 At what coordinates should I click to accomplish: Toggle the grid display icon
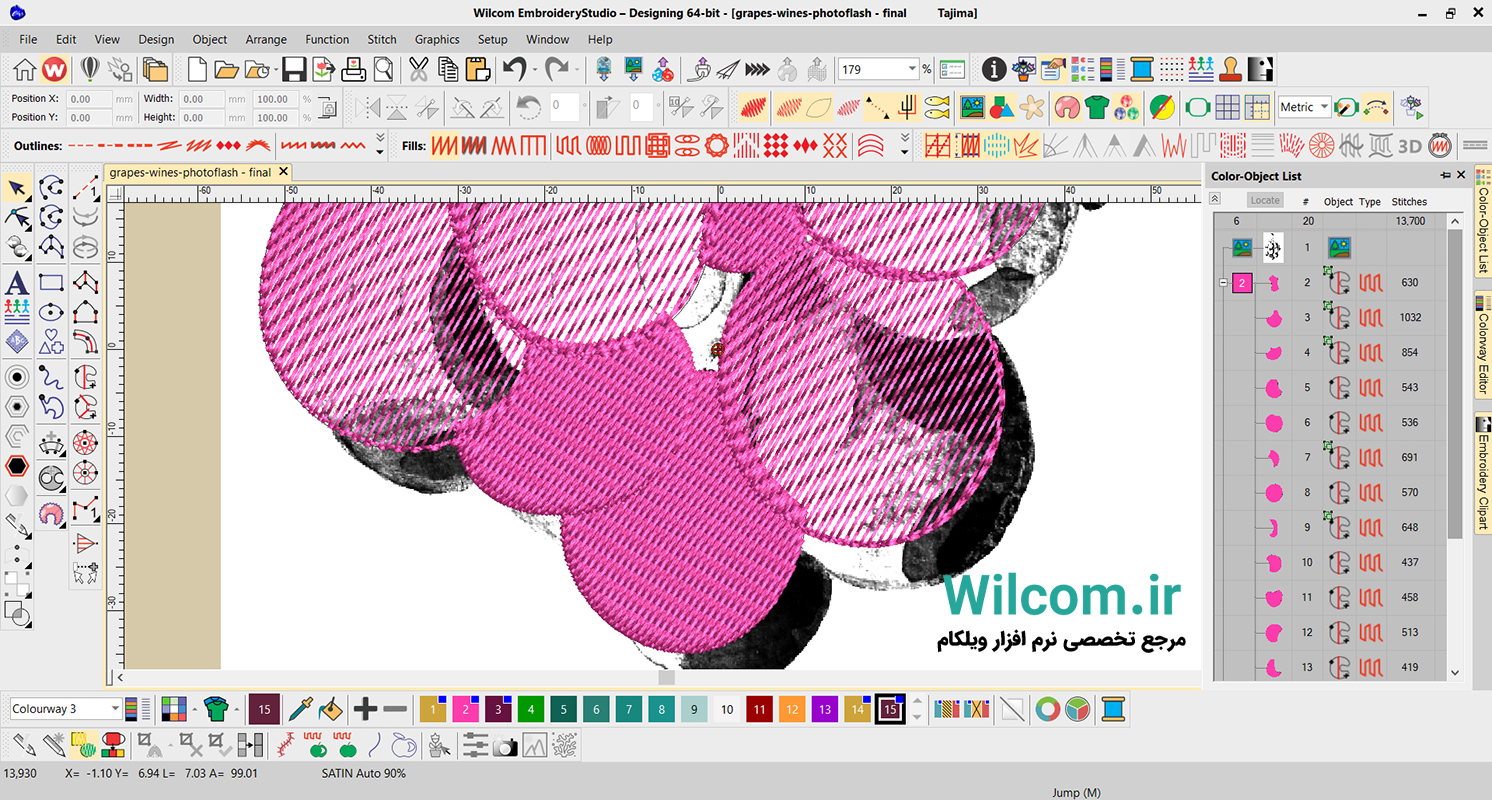coord(1227,107)
